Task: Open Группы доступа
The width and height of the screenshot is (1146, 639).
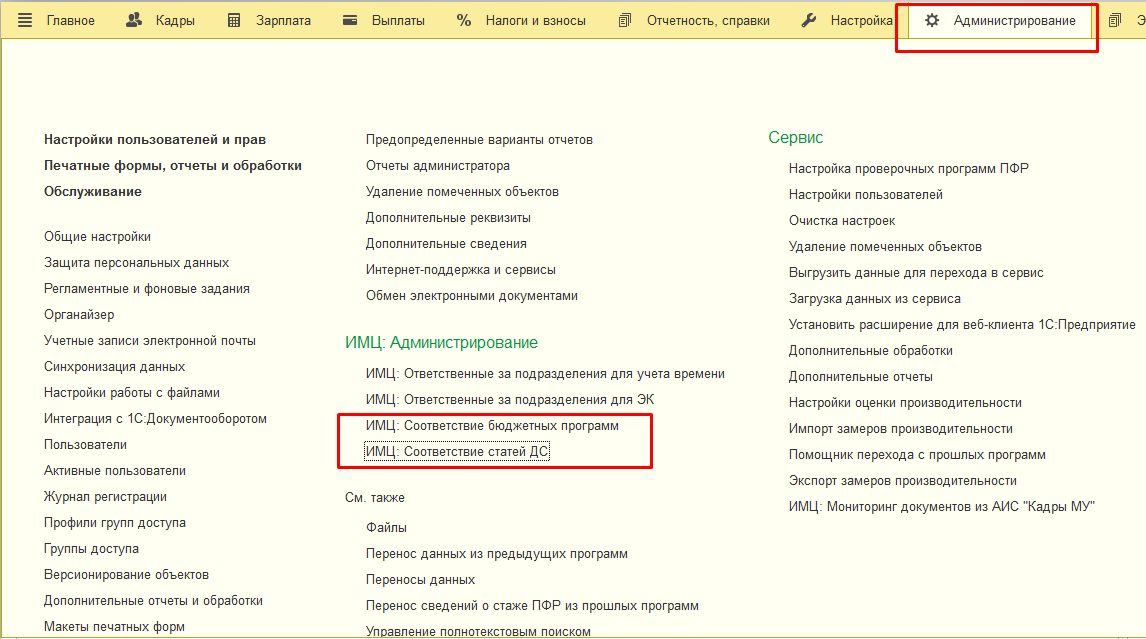Action: [x=91, y=549]
